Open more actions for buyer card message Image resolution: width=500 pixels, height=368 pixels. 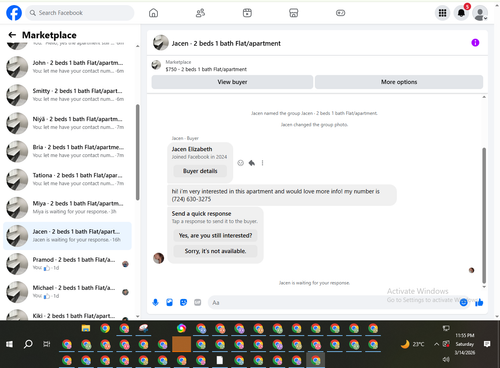click(262, 163)
